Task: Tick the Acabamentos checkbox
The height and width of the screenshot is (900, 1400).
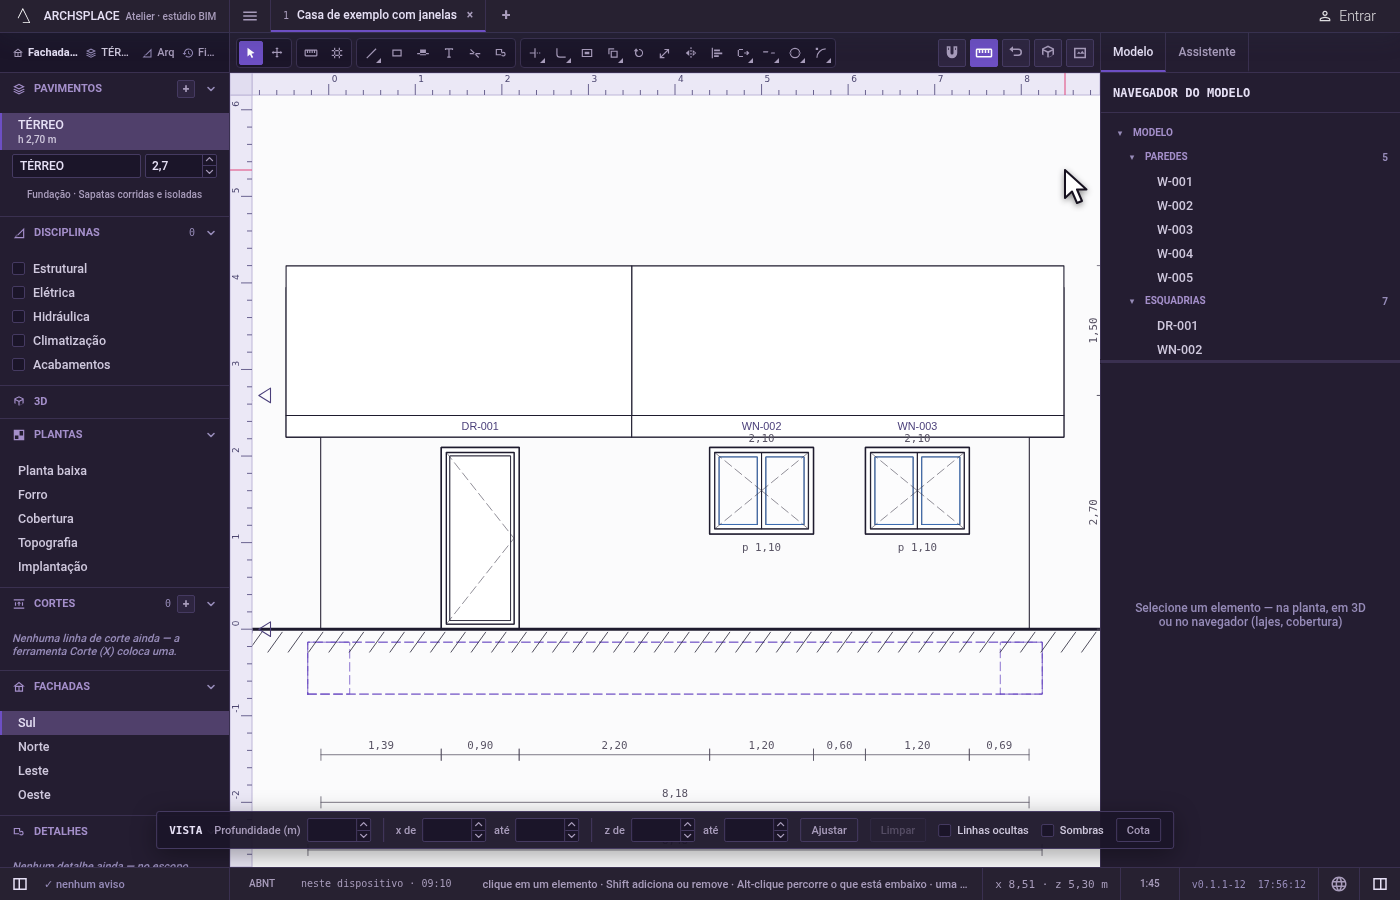Action: pyautogui.click(x=19, y=365)
